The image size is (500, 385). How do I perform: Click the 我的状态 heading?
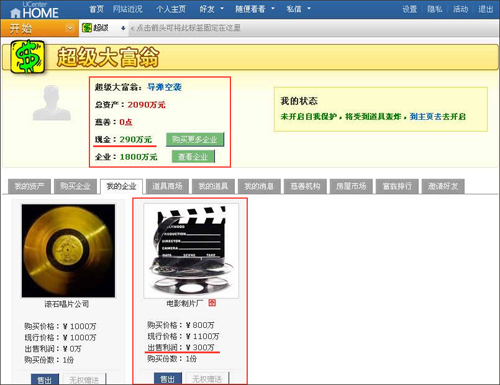pyautogui.click(x=299, y=101)
